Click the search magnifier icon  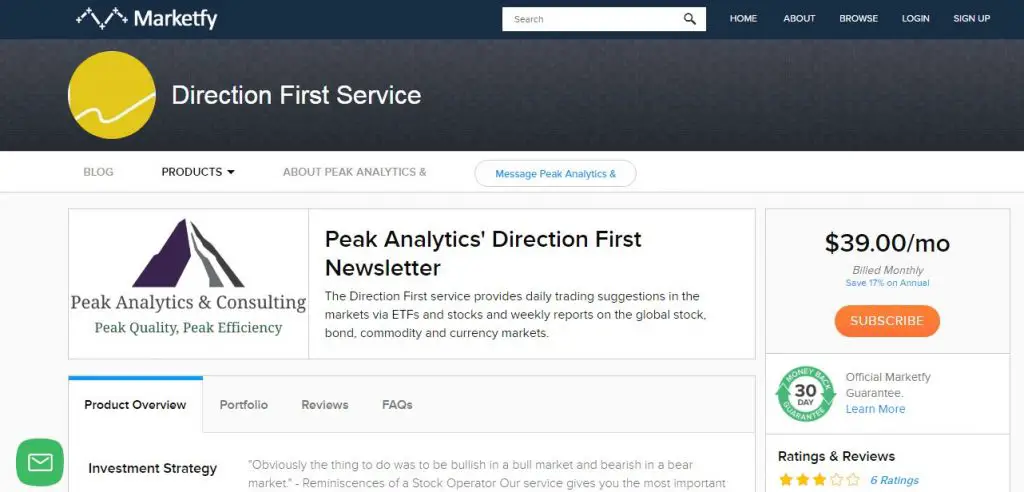pos(690,19)
